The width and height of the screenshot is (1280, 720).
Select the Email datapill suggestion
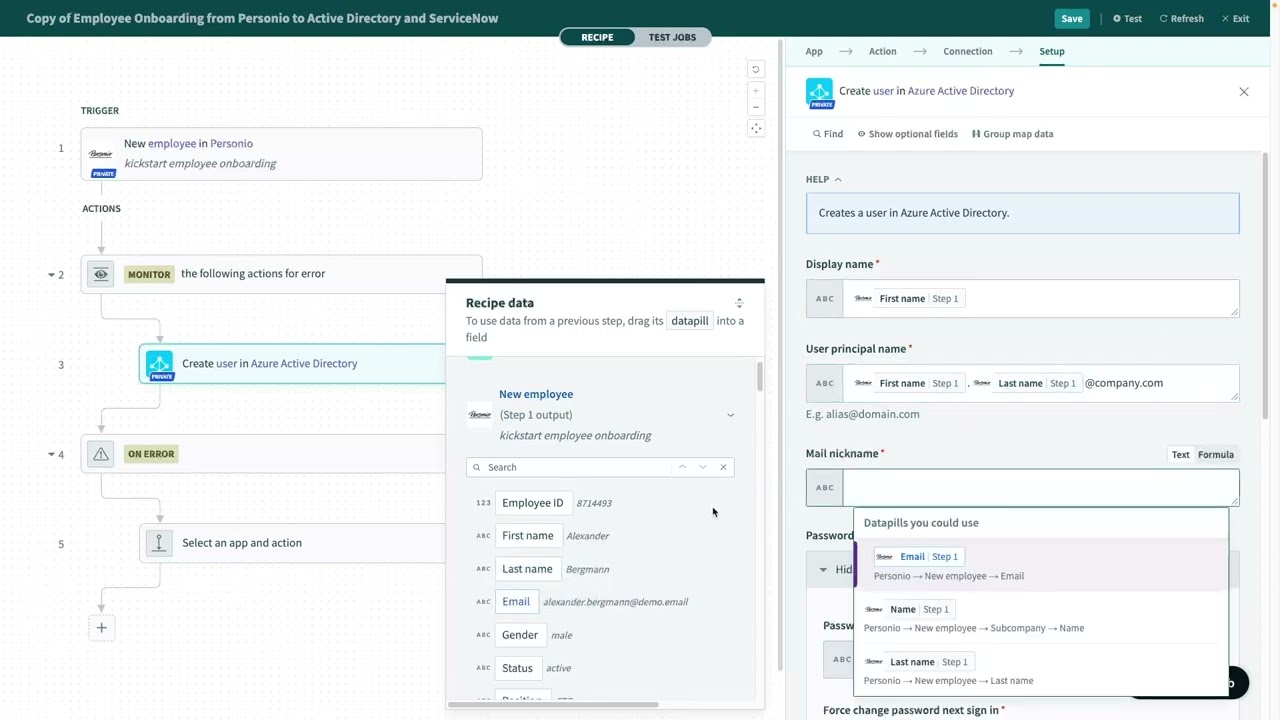click(x=1040, y=566)
